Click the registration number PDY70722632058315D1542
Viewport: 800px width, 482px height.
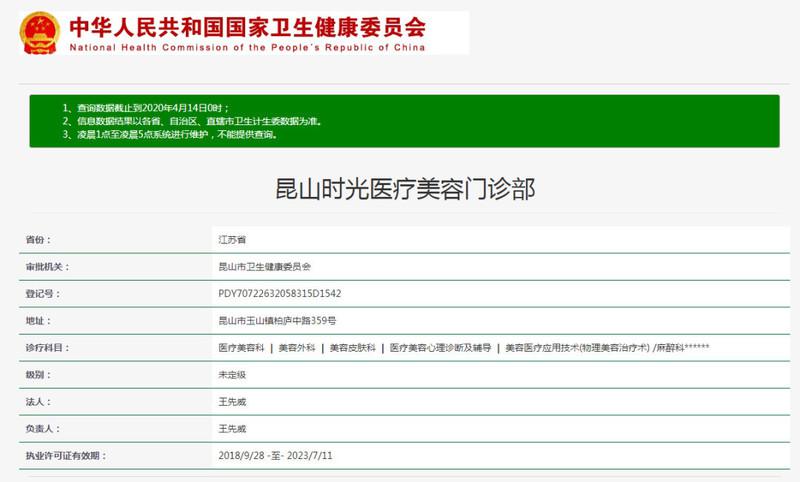pyautogui.click(x=280, y=294)
